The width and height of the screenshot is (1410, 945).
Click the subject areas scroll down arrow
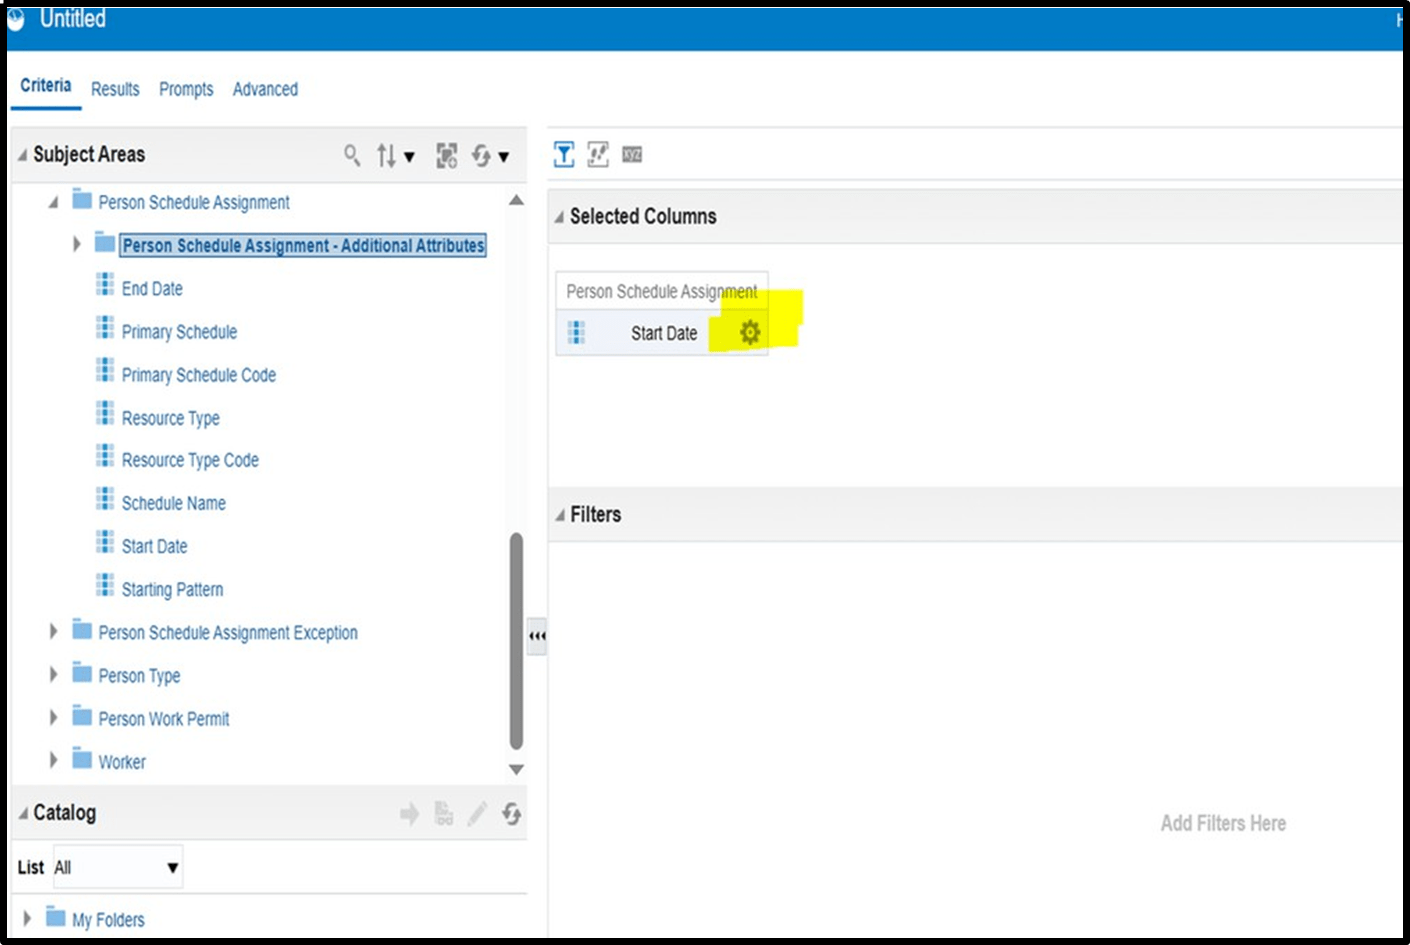click(516, 769)
